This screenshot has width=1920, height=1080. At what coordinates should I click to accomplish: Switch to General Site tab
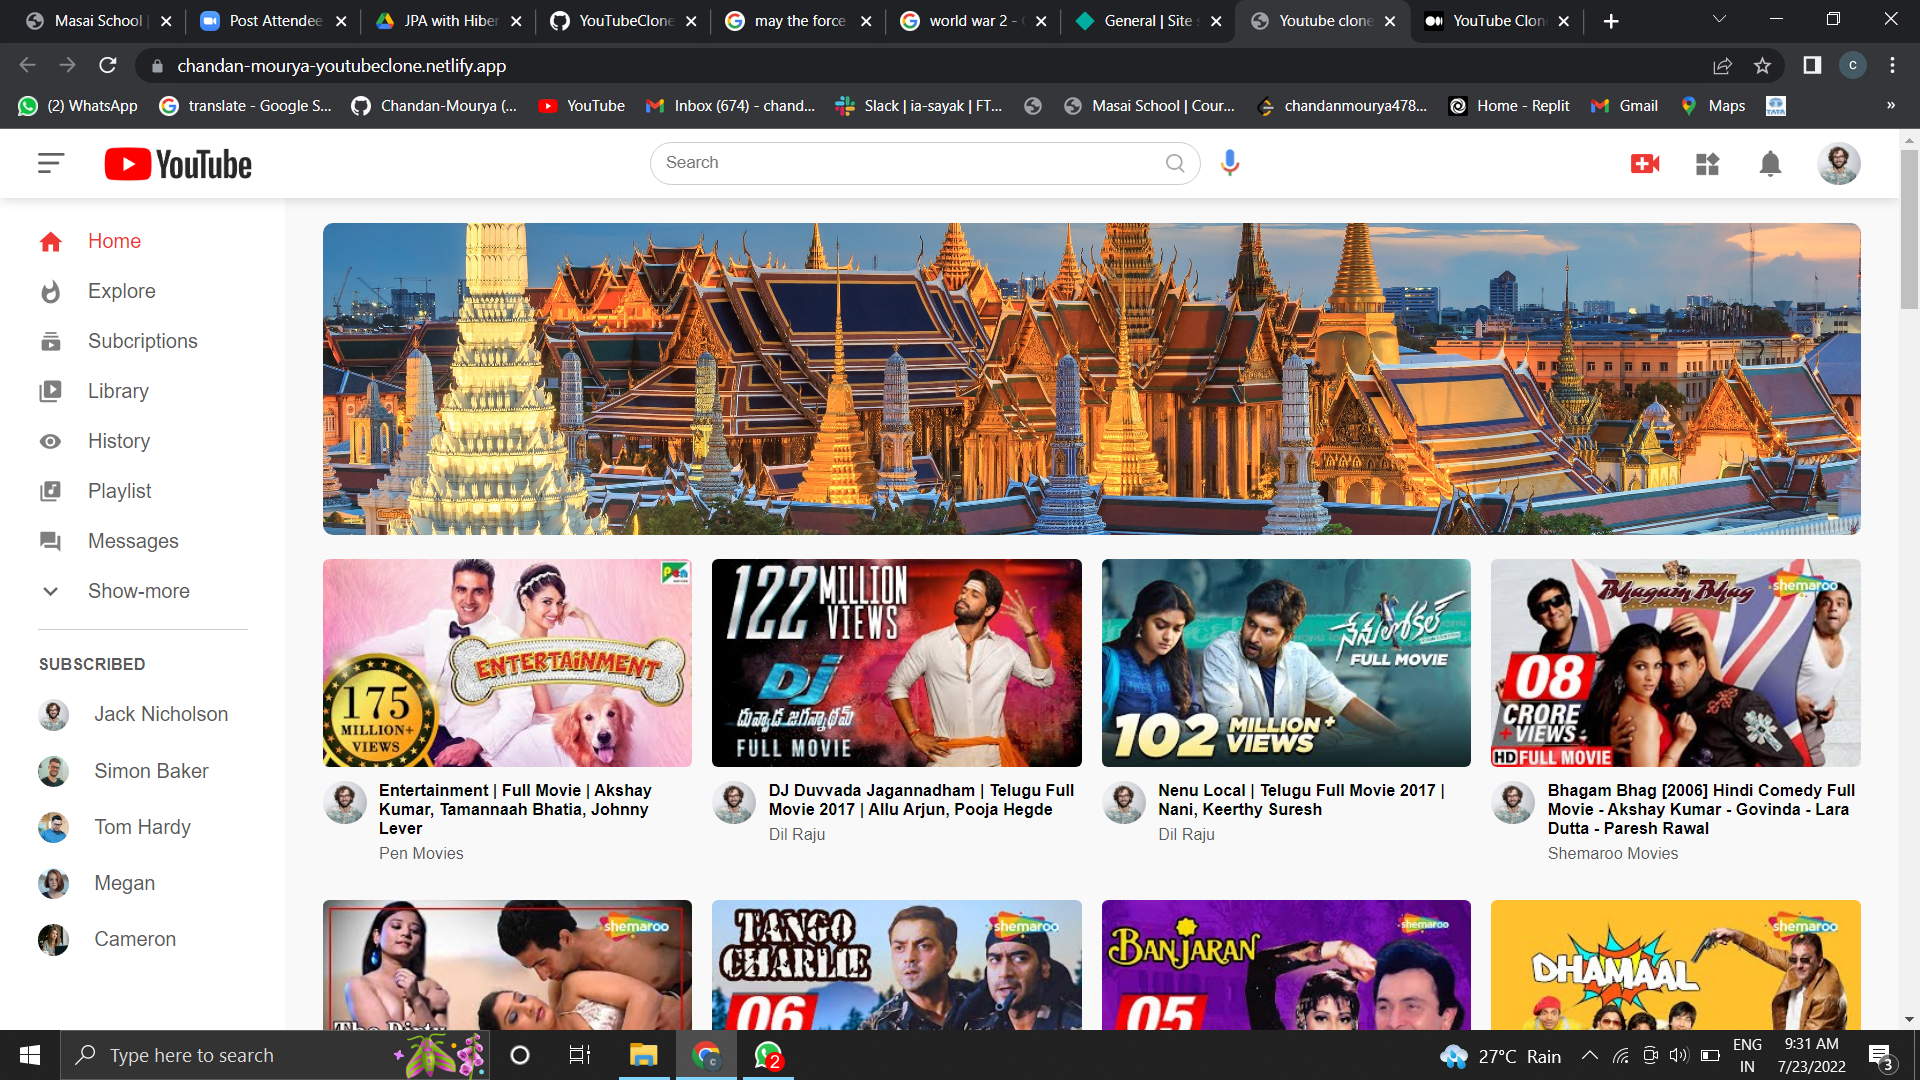pos(1150,20)
